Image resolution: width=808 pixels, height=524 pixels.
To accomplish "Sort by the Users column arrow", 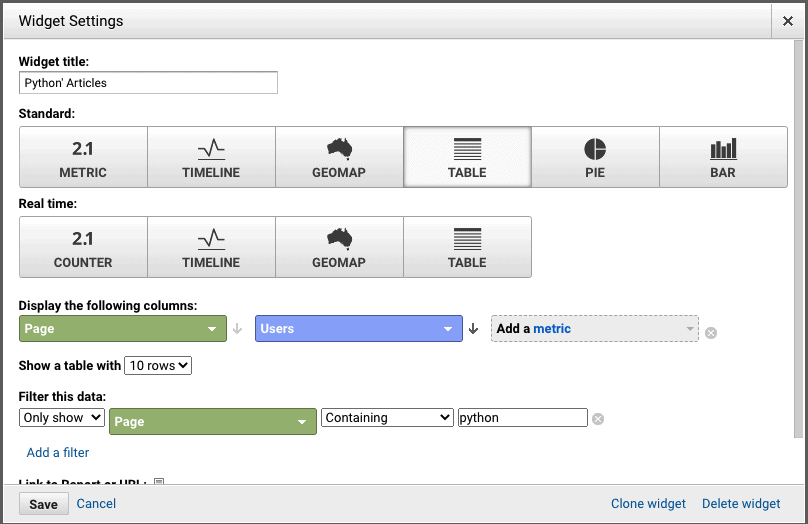I will [474, 329].
